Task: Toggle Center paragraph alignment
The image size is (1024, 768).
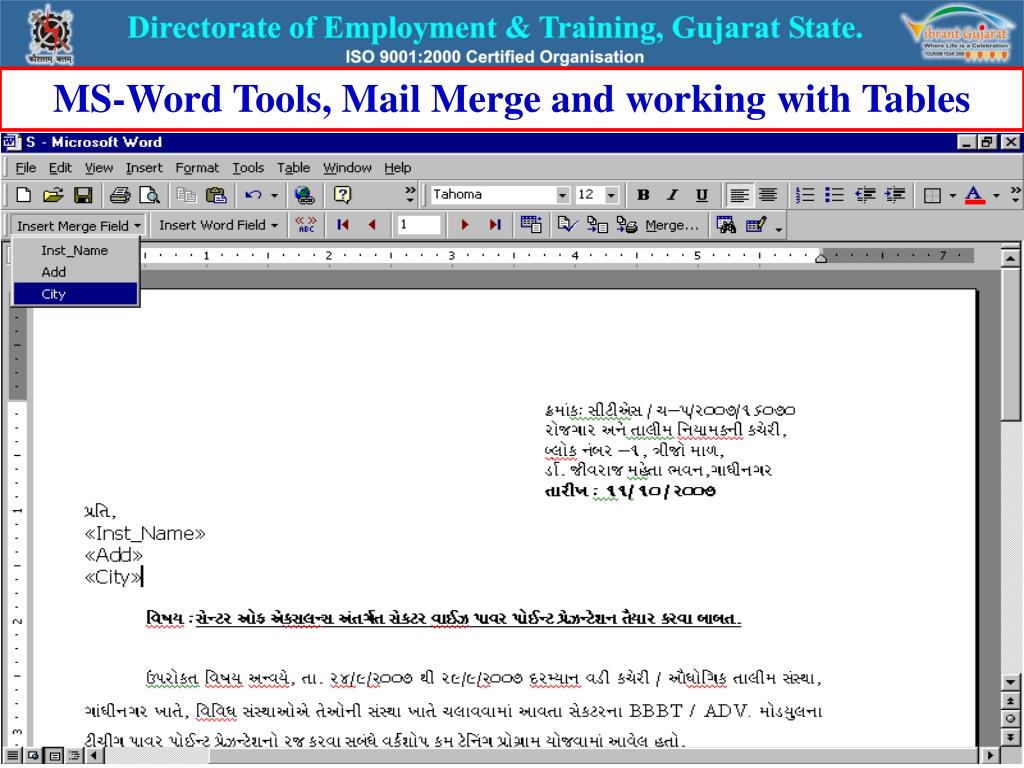Action: [x=768, y=195]
